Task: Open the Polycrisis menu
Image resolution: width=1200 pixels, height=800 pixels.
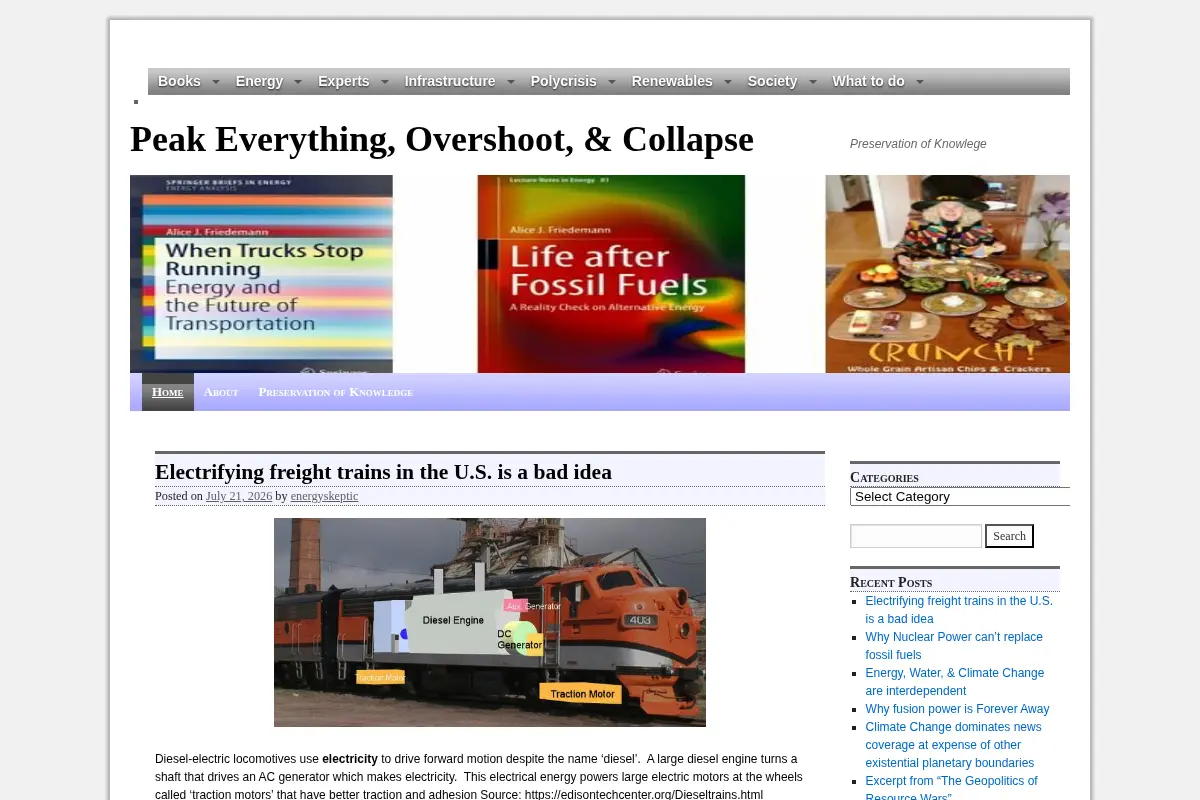Action: [563, 81]
